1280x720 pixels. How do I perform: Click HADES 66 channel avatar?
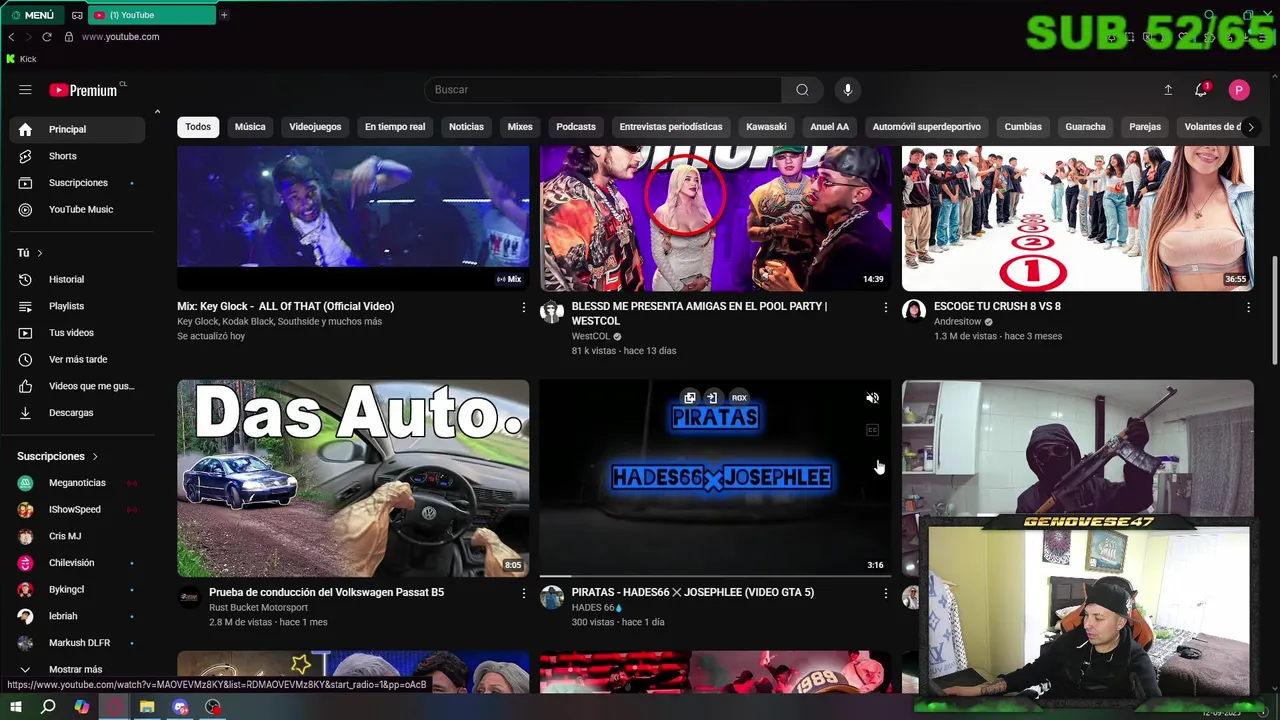click(552, 597)
